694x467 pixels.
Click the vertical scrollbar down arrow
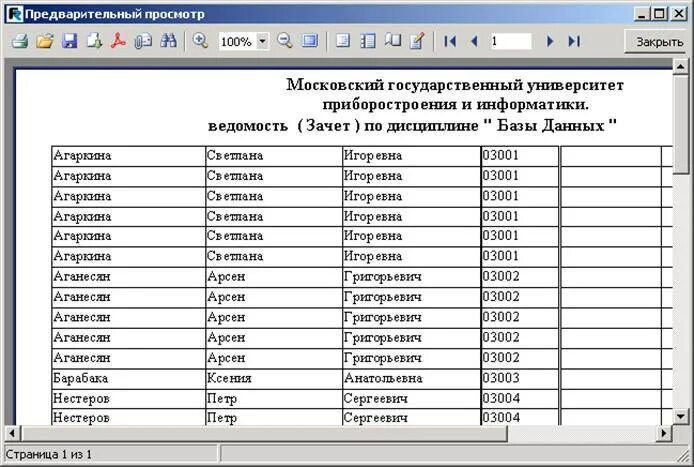(x=680, y=416)
